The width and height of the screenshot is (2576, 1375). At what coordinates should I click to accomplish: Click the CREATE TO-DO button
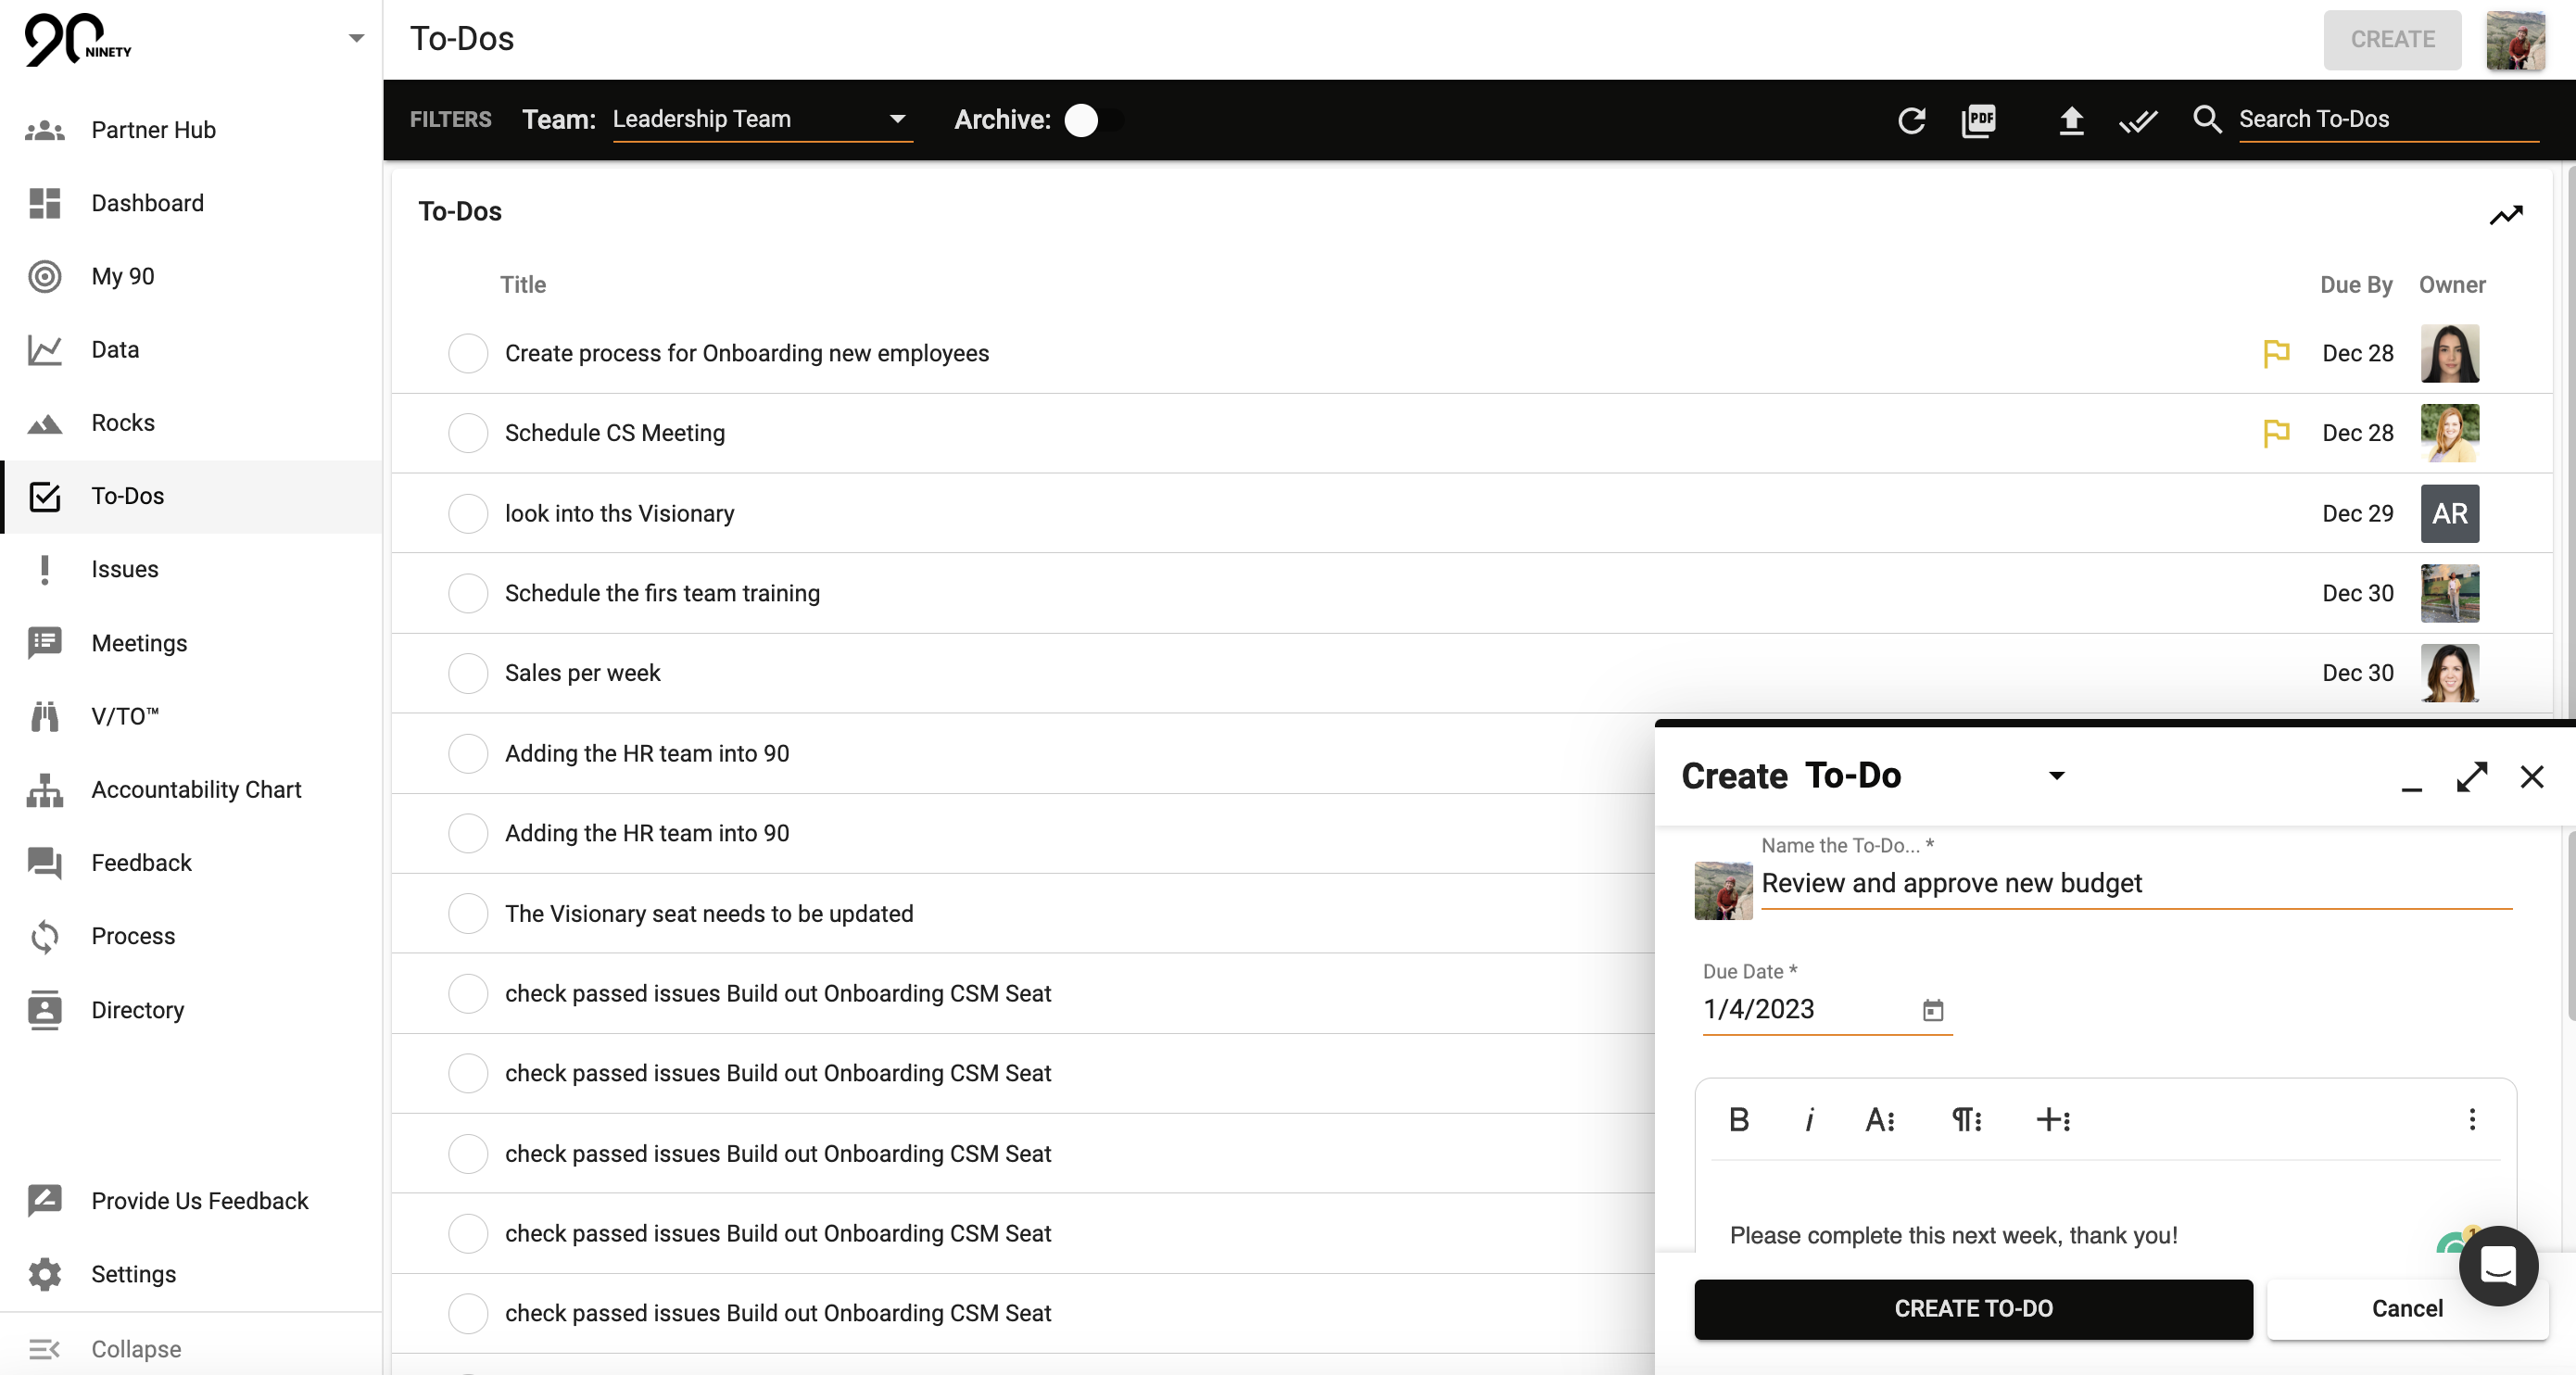(x=1972, y=1308)
